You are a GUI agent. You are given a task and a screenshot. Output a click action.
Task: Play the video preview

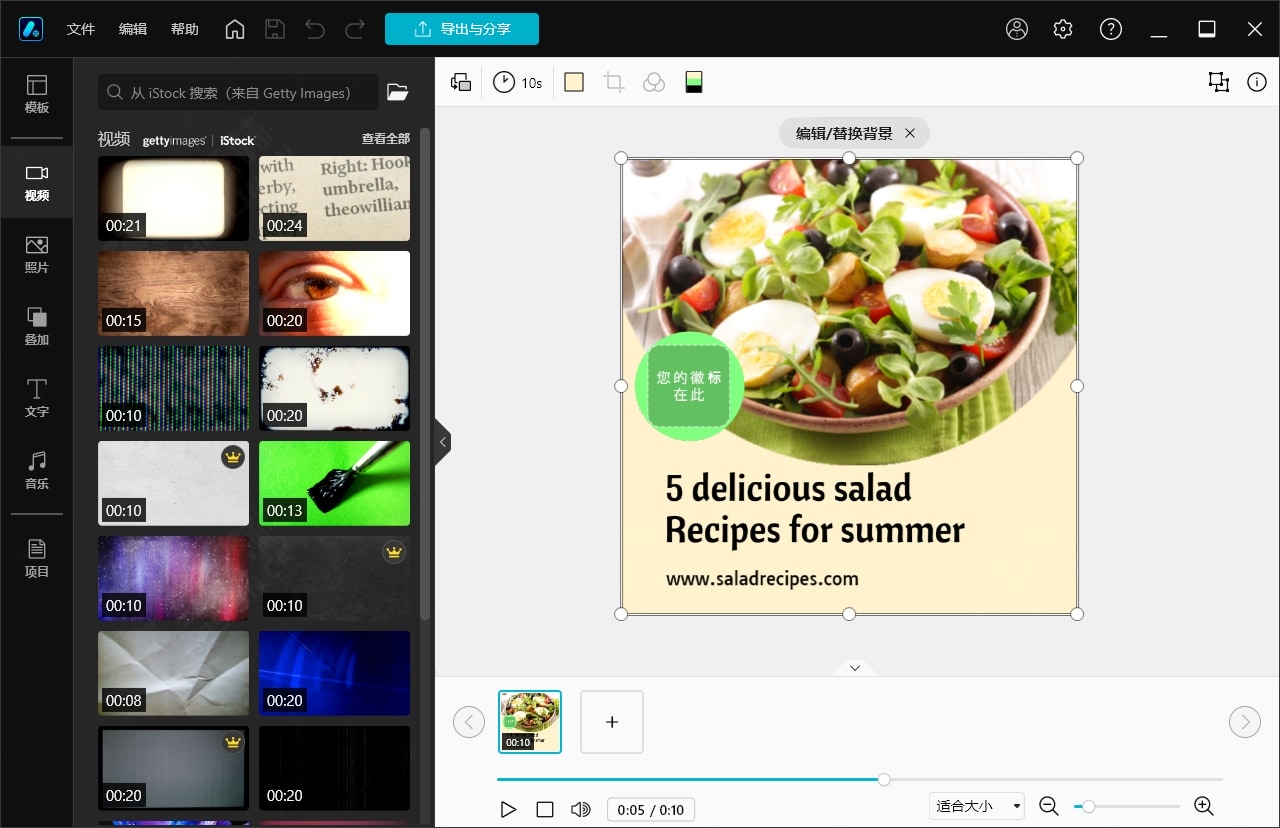click(x=508, y=809)
